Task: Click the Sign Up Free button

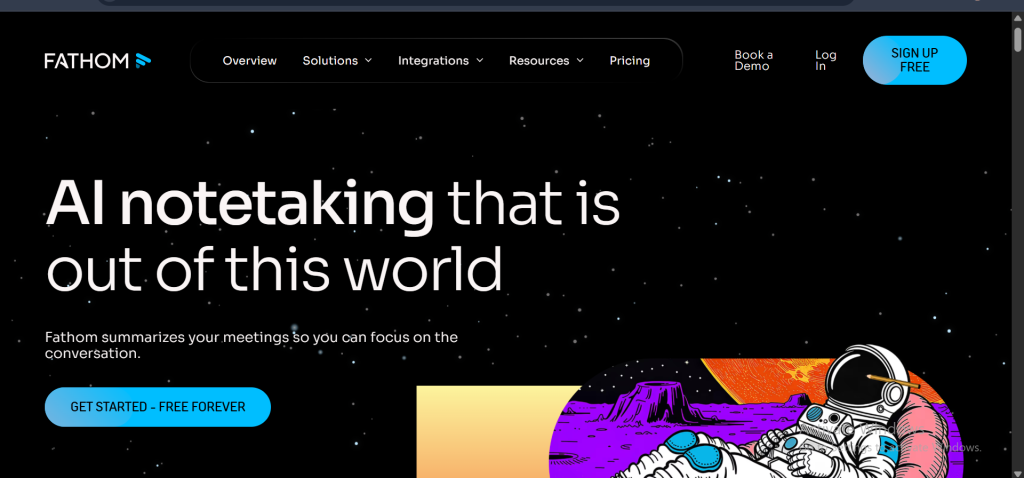Action: pyautogui.click(x=914, y=60)
